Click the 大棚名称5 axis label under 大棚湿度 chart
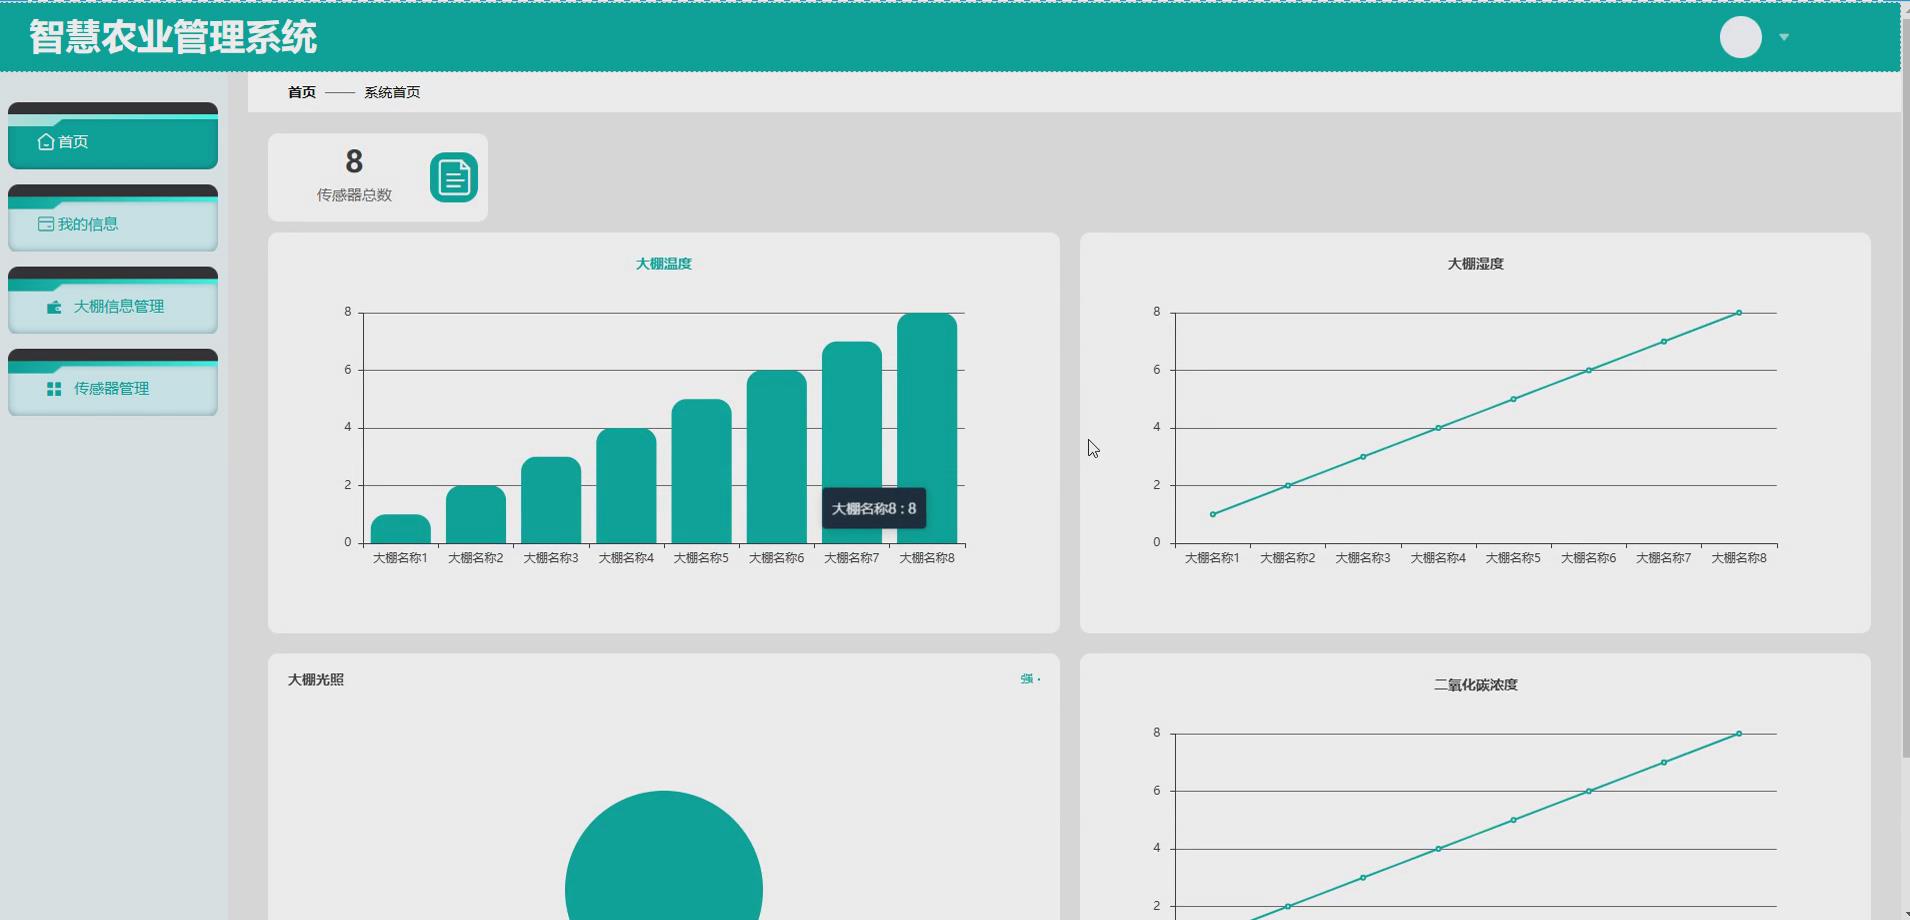 pyautogui.click(x=1513, y=558)
